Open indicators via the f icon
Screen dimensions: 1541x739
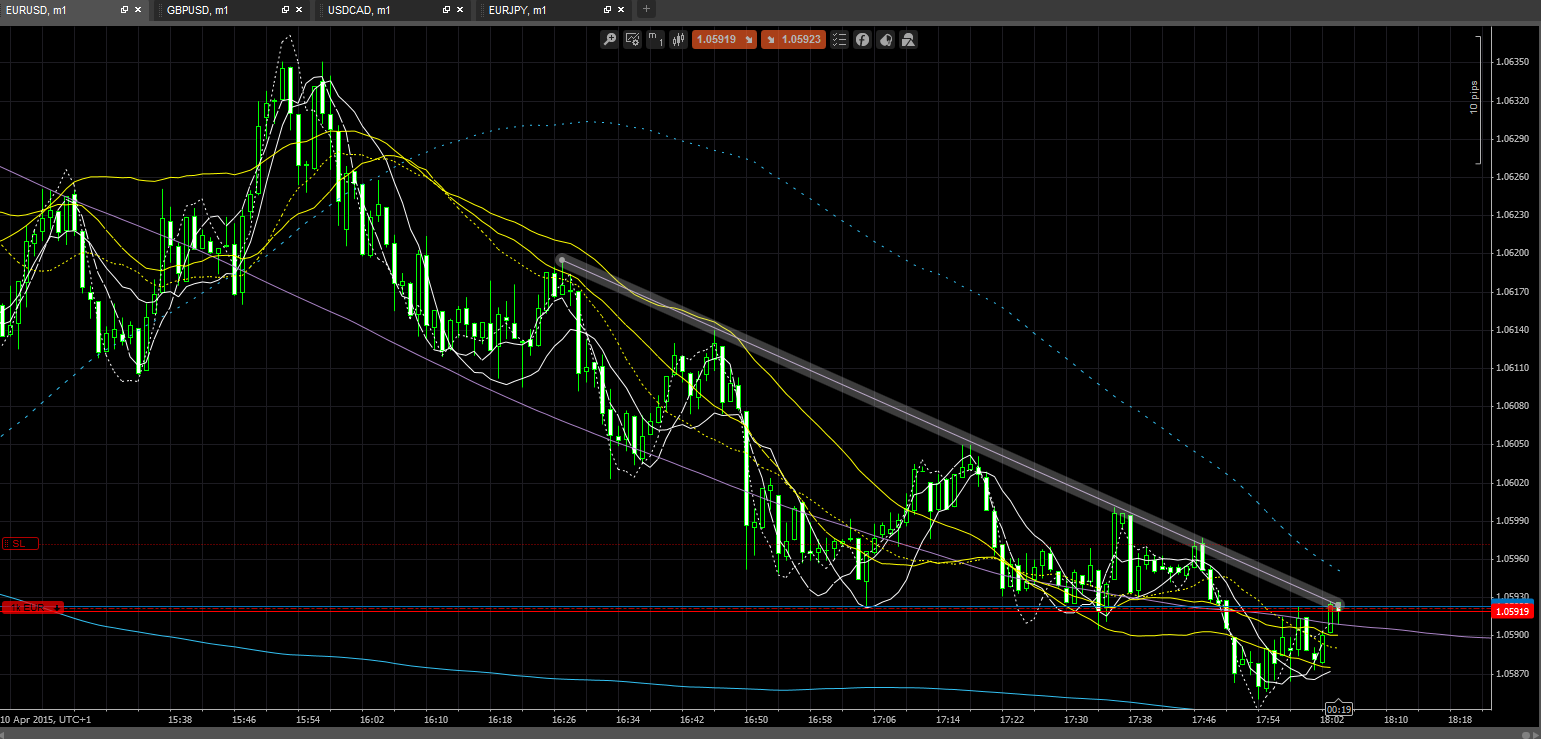[x=862, y=40]
